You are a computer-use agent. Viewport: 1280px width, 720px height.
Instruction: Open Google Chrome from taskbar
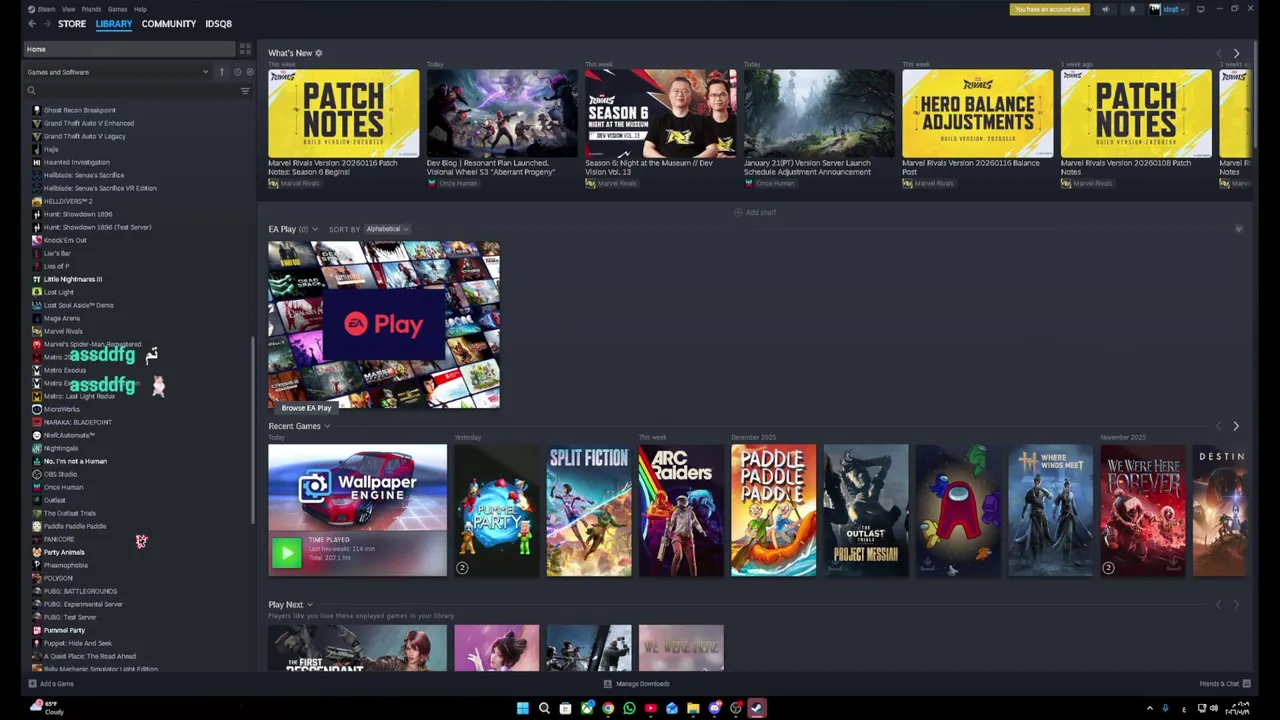click(x=608, y=708)
